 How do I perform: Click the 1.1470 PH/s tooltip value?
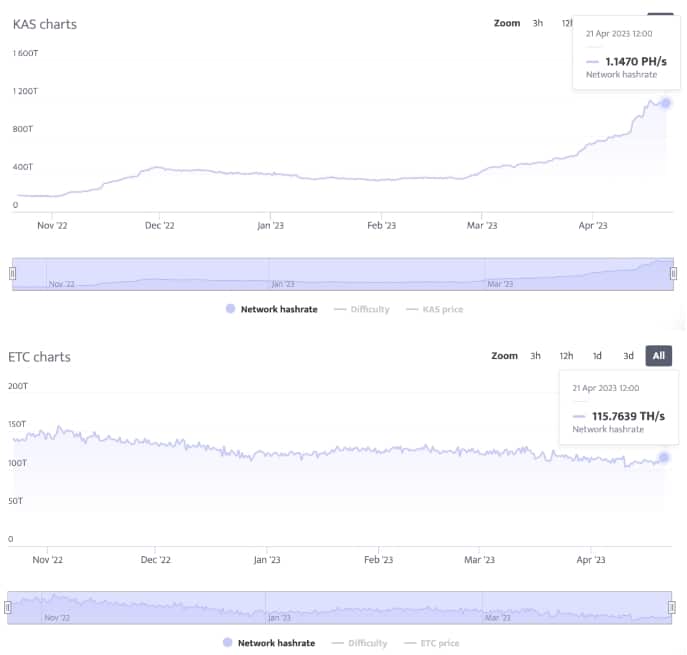(636, 61)
